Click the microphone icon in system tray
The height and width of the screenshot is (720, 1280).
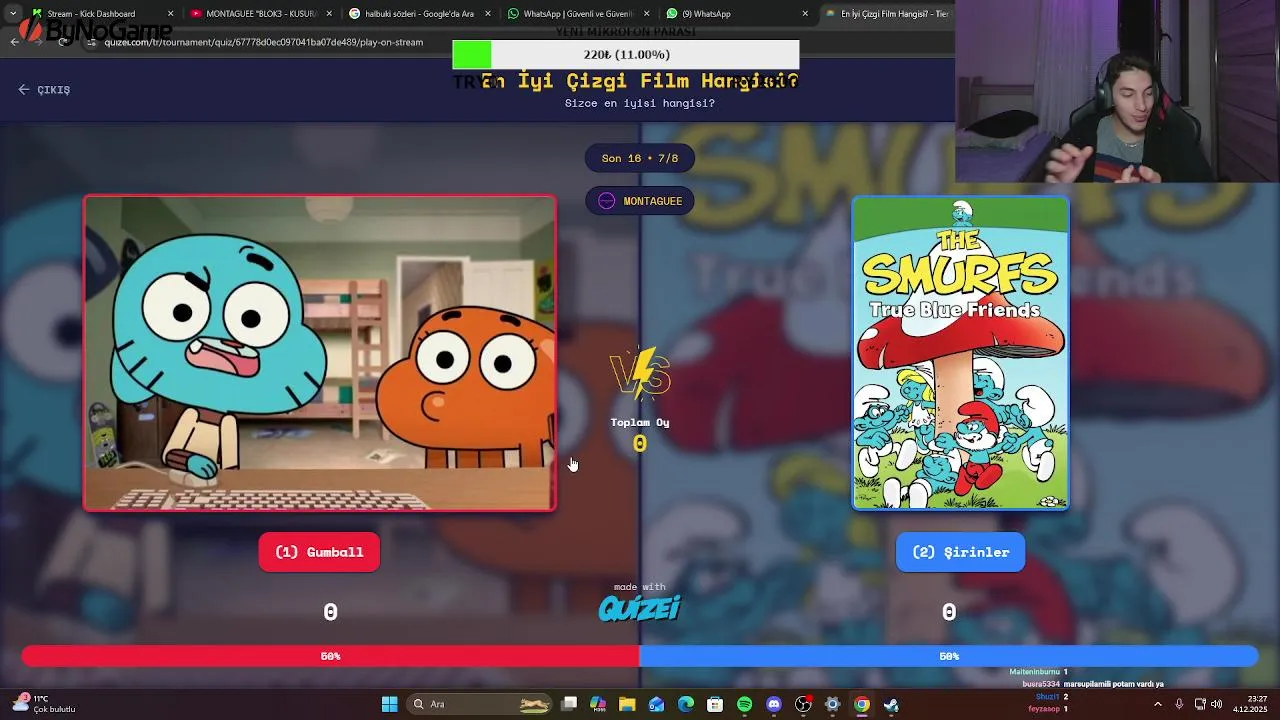[x=1179, y=704]
